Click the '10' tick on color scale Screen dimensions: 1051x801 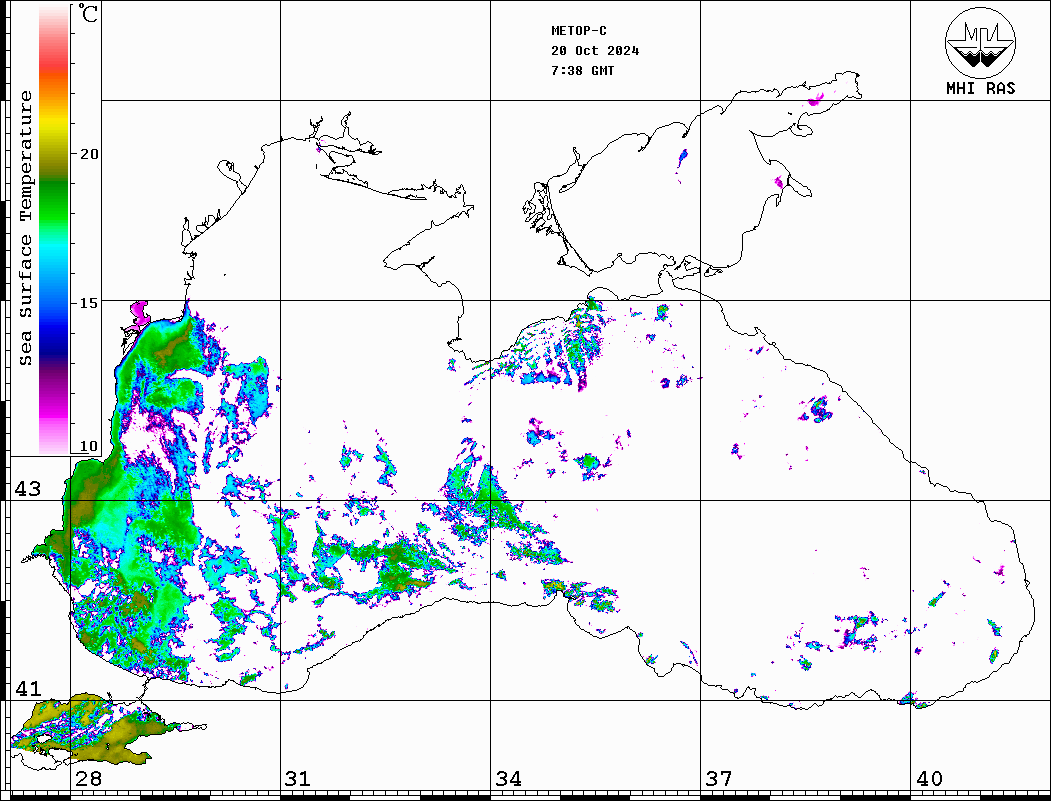coord(89,446)
